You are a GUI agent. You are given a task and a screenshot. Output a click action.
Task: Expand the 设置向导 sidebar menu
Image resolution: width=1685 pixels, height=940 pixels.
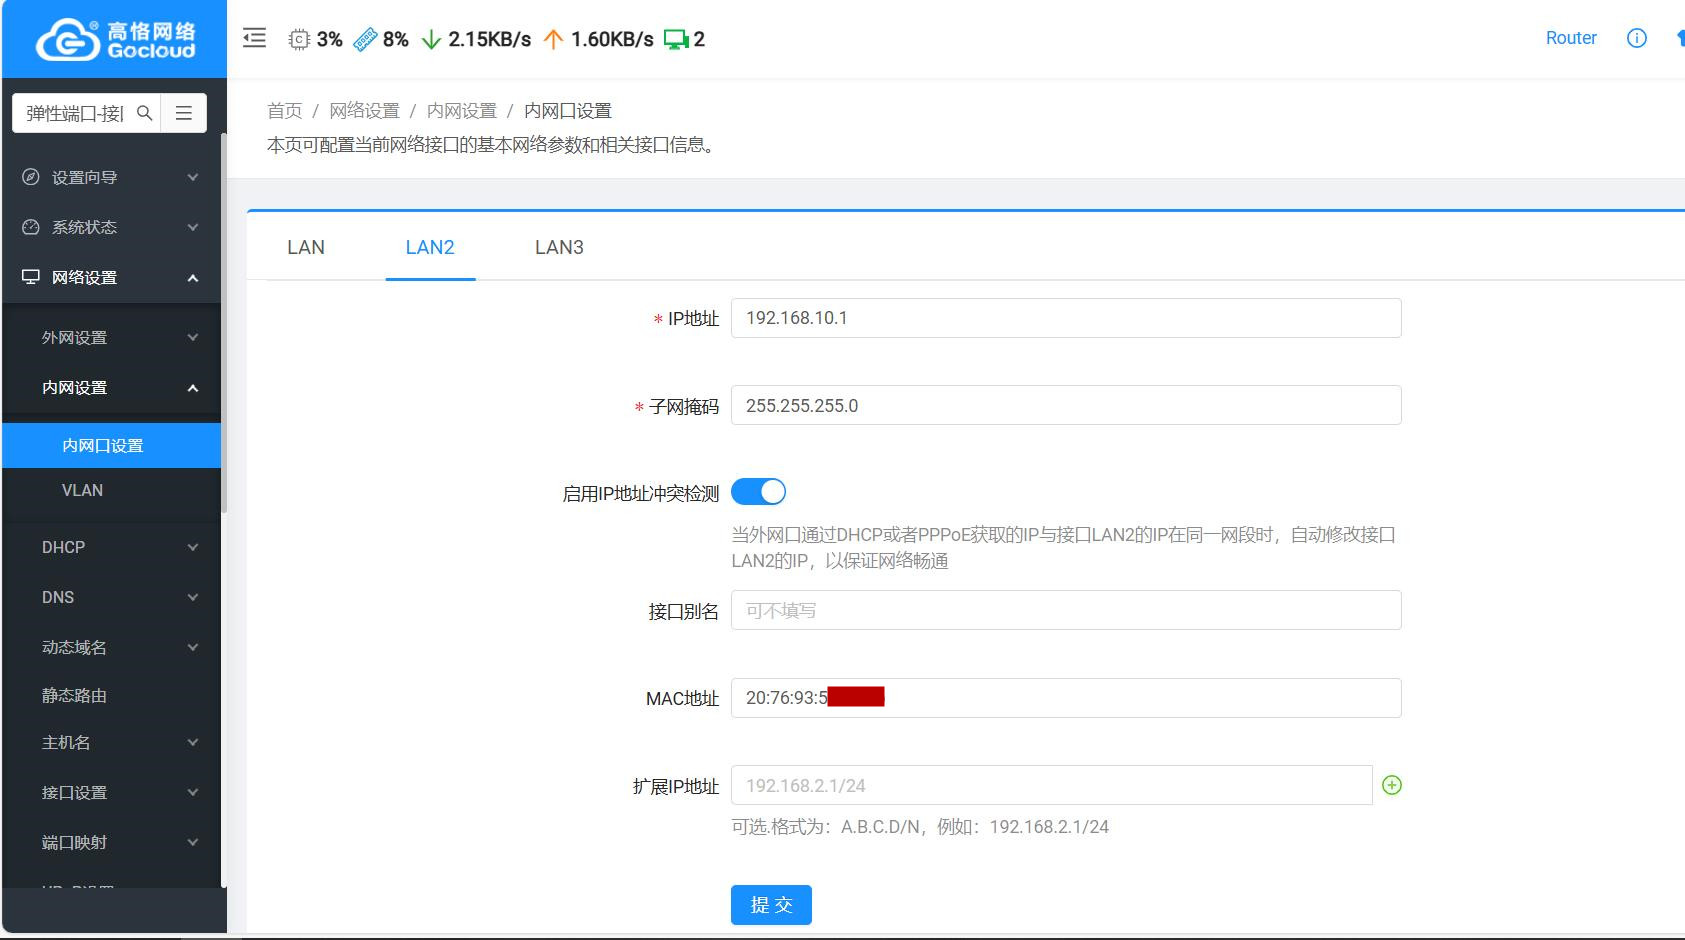point(111,177)
